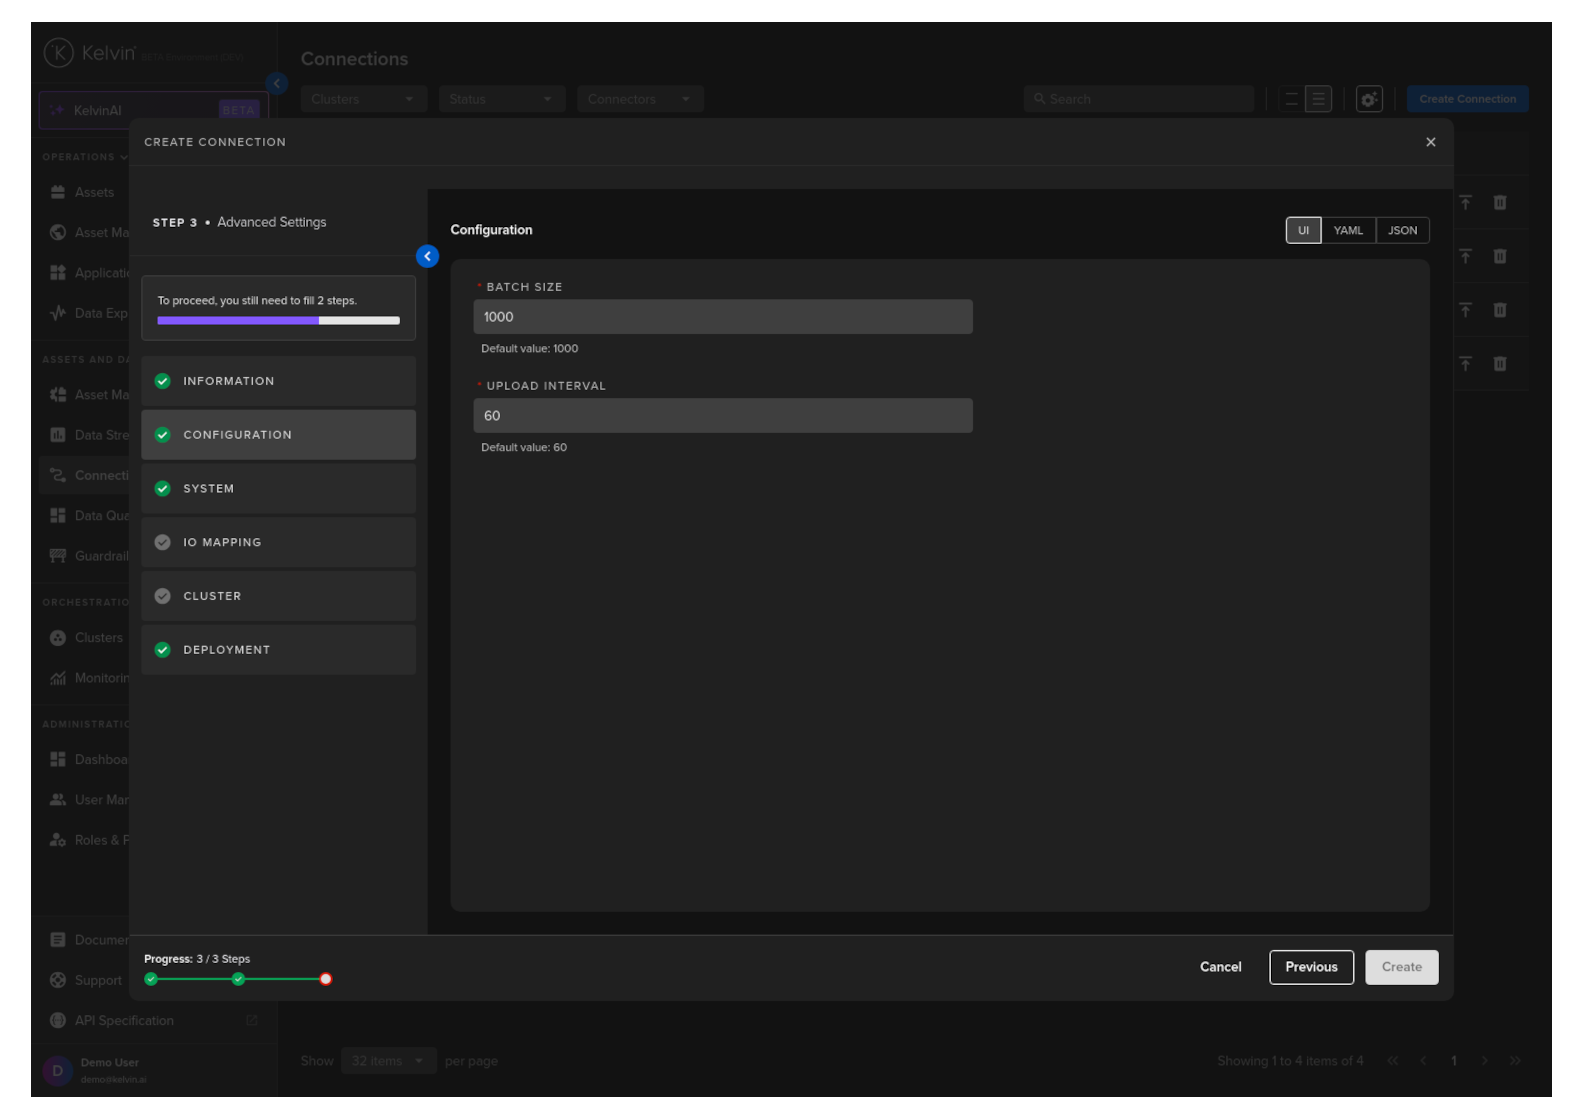This screenshot has height=1120, width=1584.
Task: Click the Cluster step grey check icon
Action: pyautogui.click(x=163, y=596)
